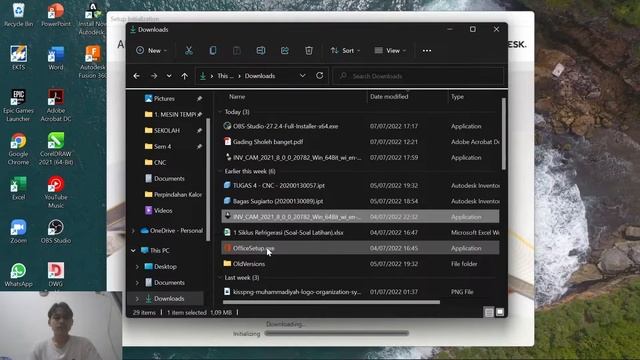Expand the Desktop tree node

tap(138, 267)
